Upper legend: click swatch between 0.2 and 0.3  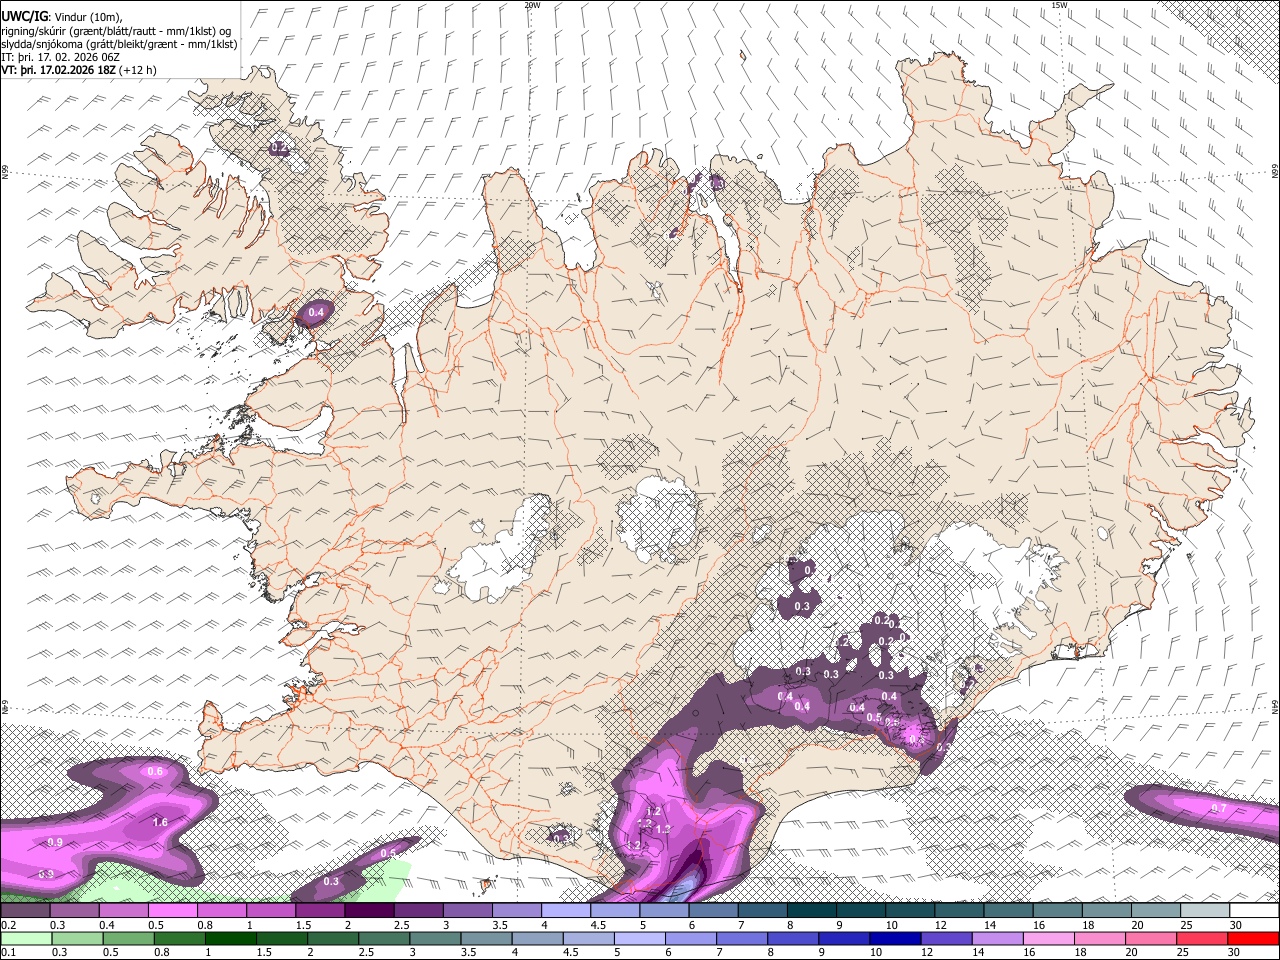[25, 911]
